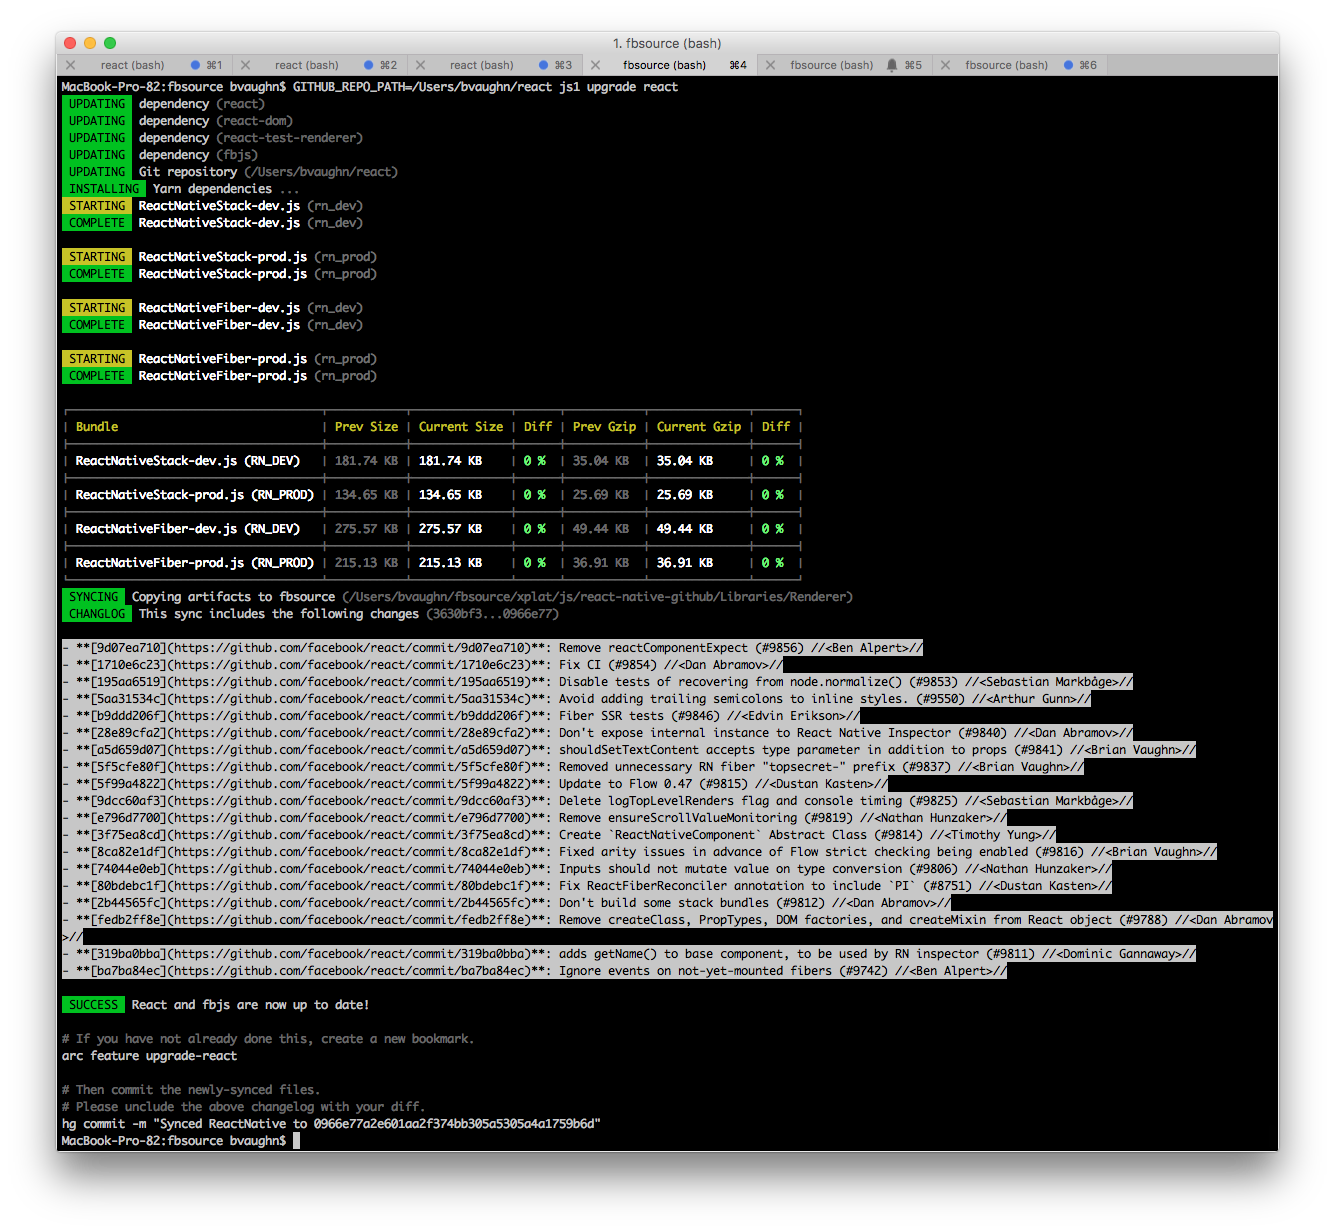
Task: Click the current gzip value 36.91 KB
Action: [685, 563]
